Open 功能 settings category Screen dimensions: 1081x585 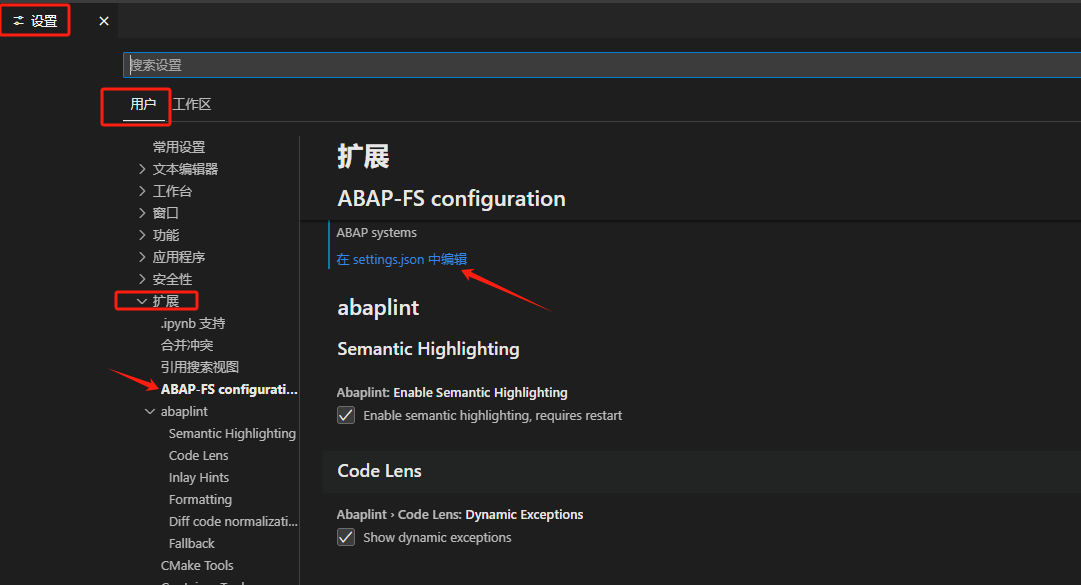click(165, 235)
